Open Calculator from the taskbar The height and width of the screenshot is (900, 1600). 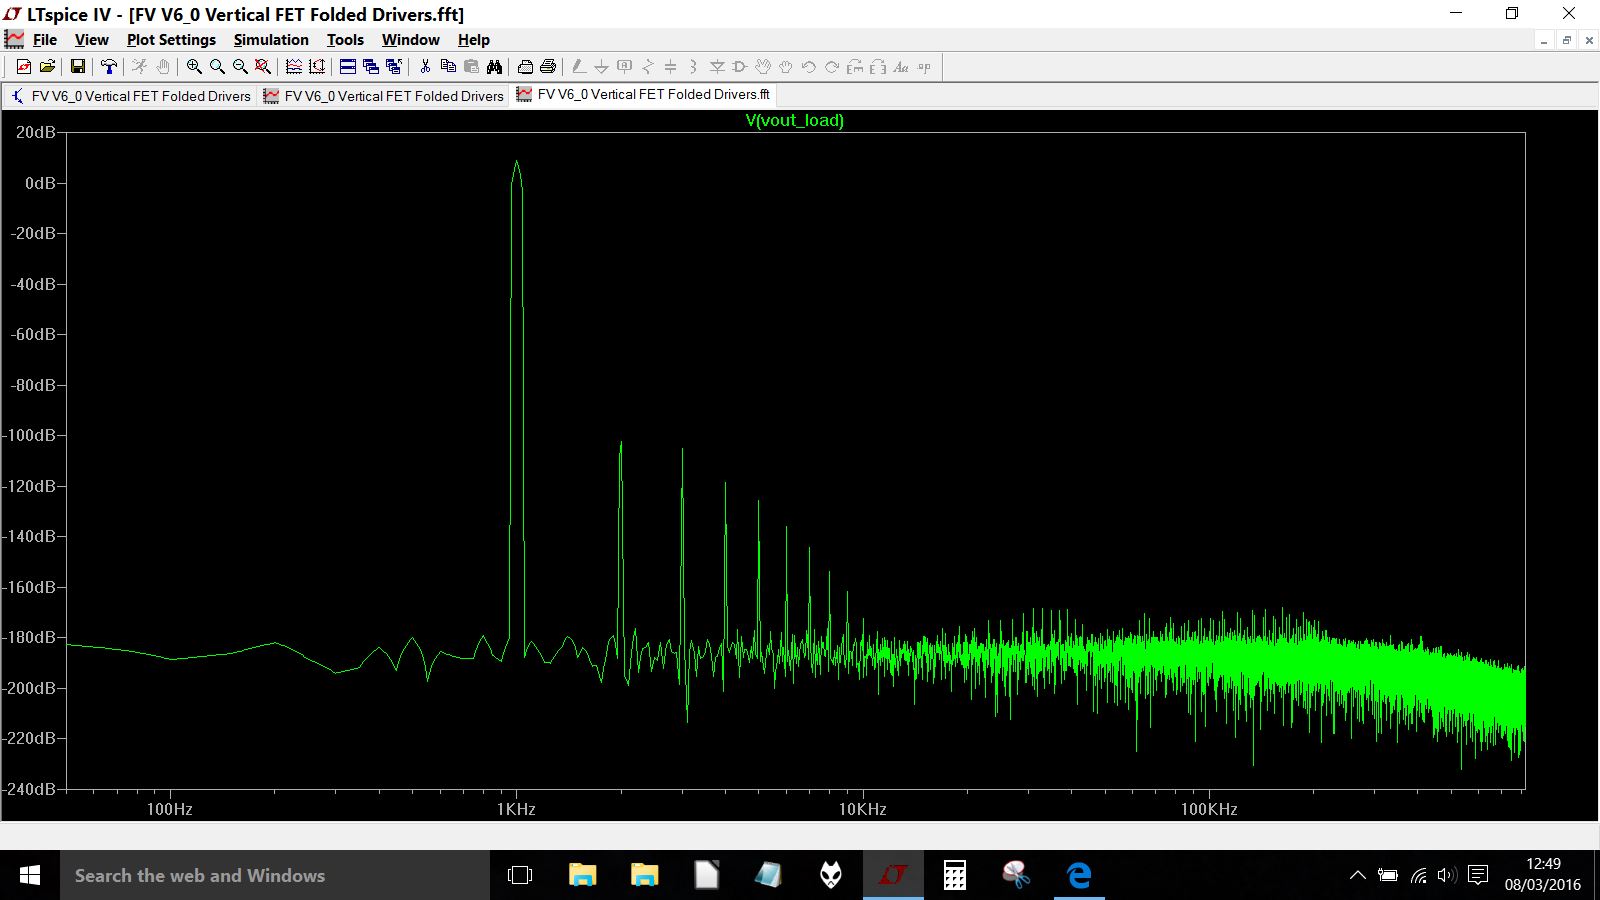(x=955, y=875)
